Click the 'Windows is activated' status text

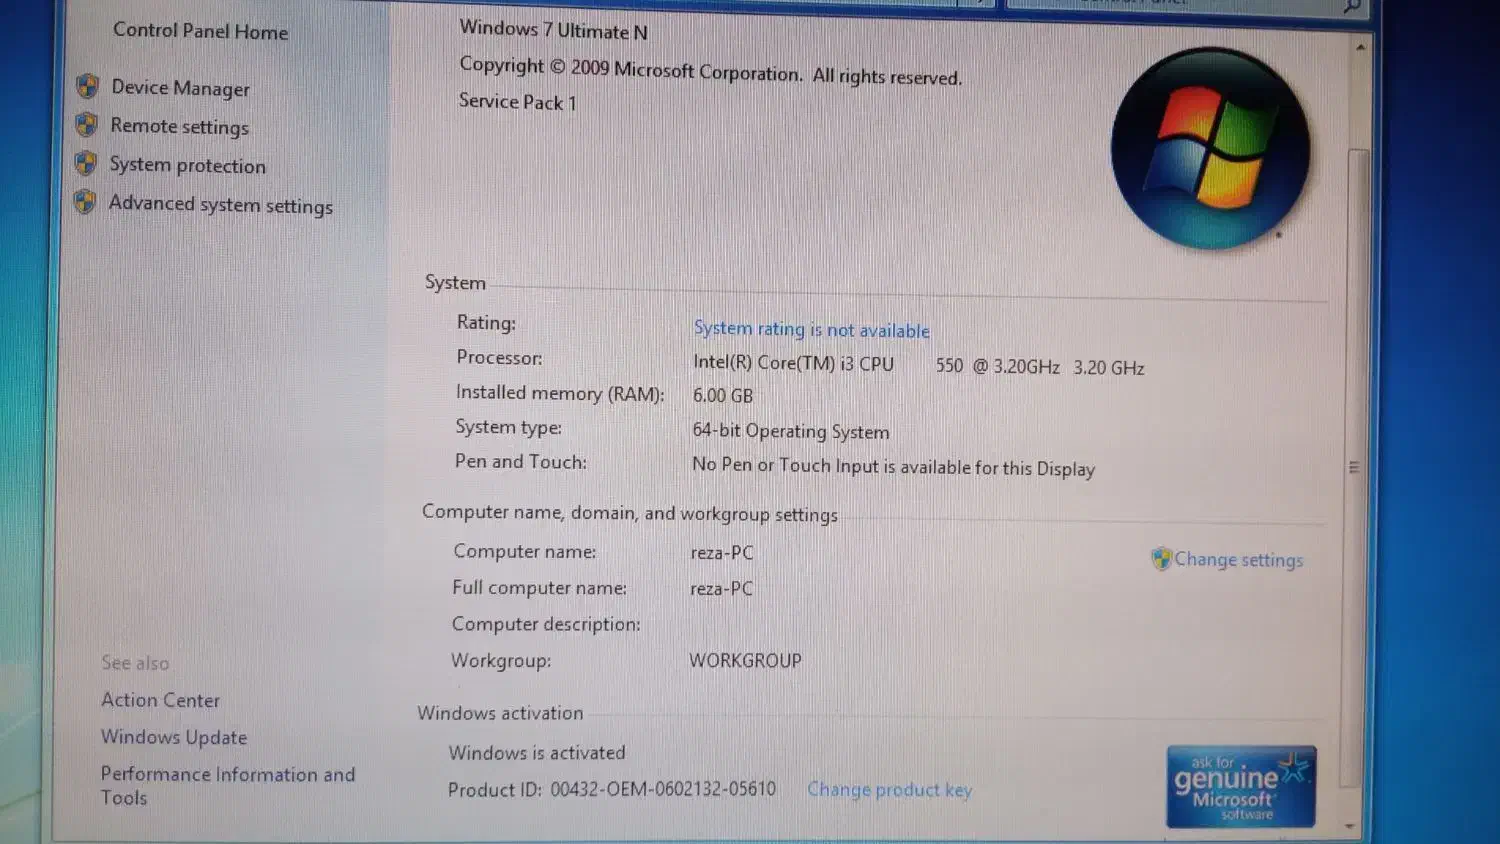(537, 752)
